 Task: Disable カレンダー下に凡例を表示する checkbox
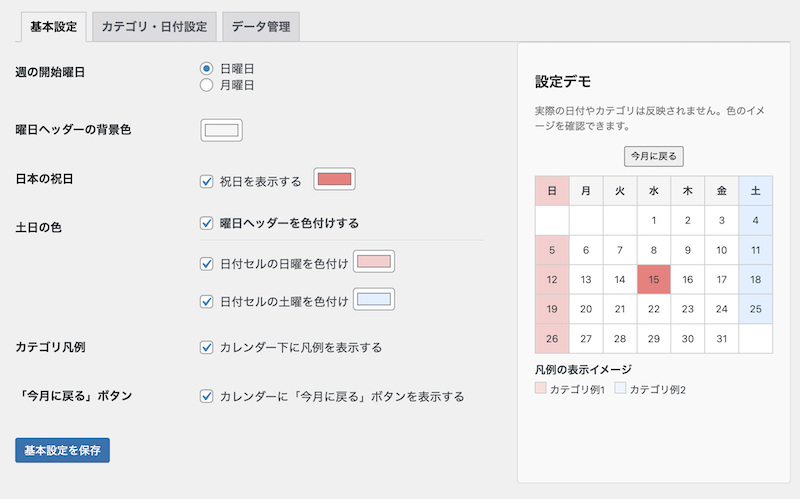tap(207, 348)
